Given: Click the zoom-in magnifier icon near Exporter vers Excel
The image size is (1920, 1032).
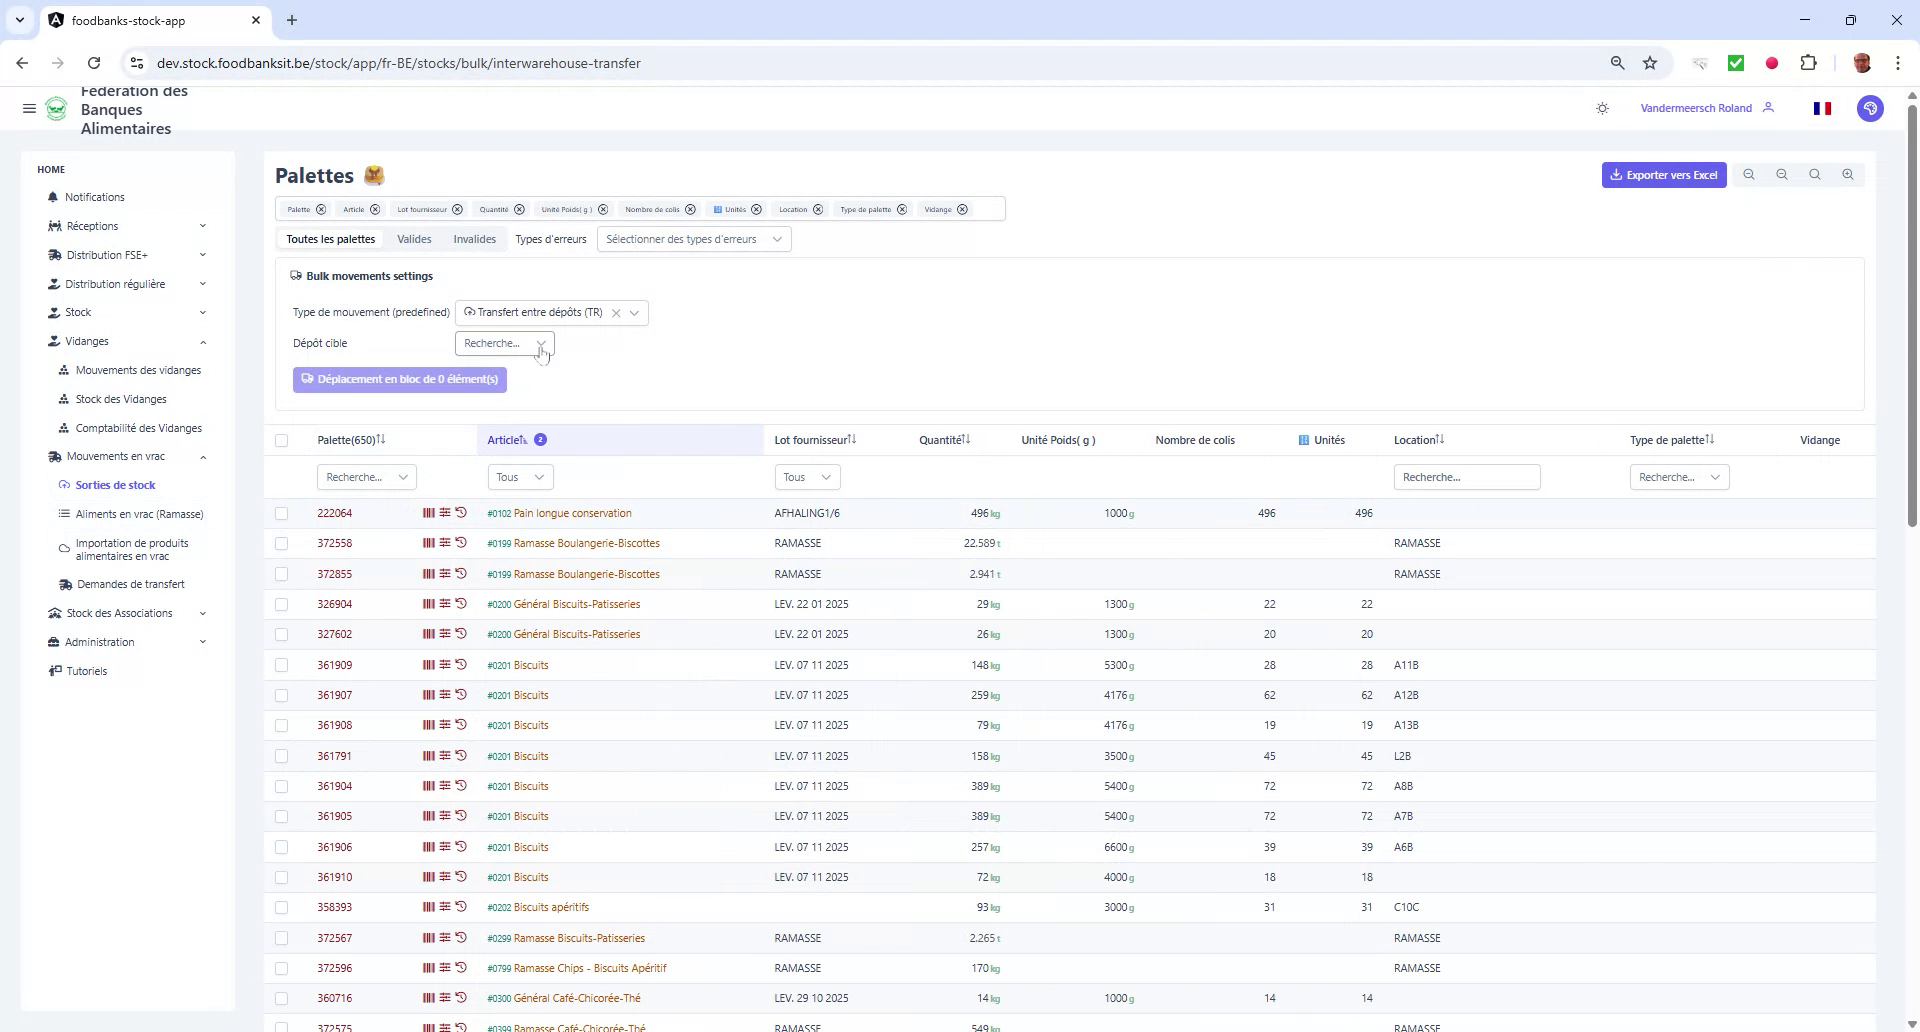Looking at the screenshot, I should click(x=1848, y=174).
